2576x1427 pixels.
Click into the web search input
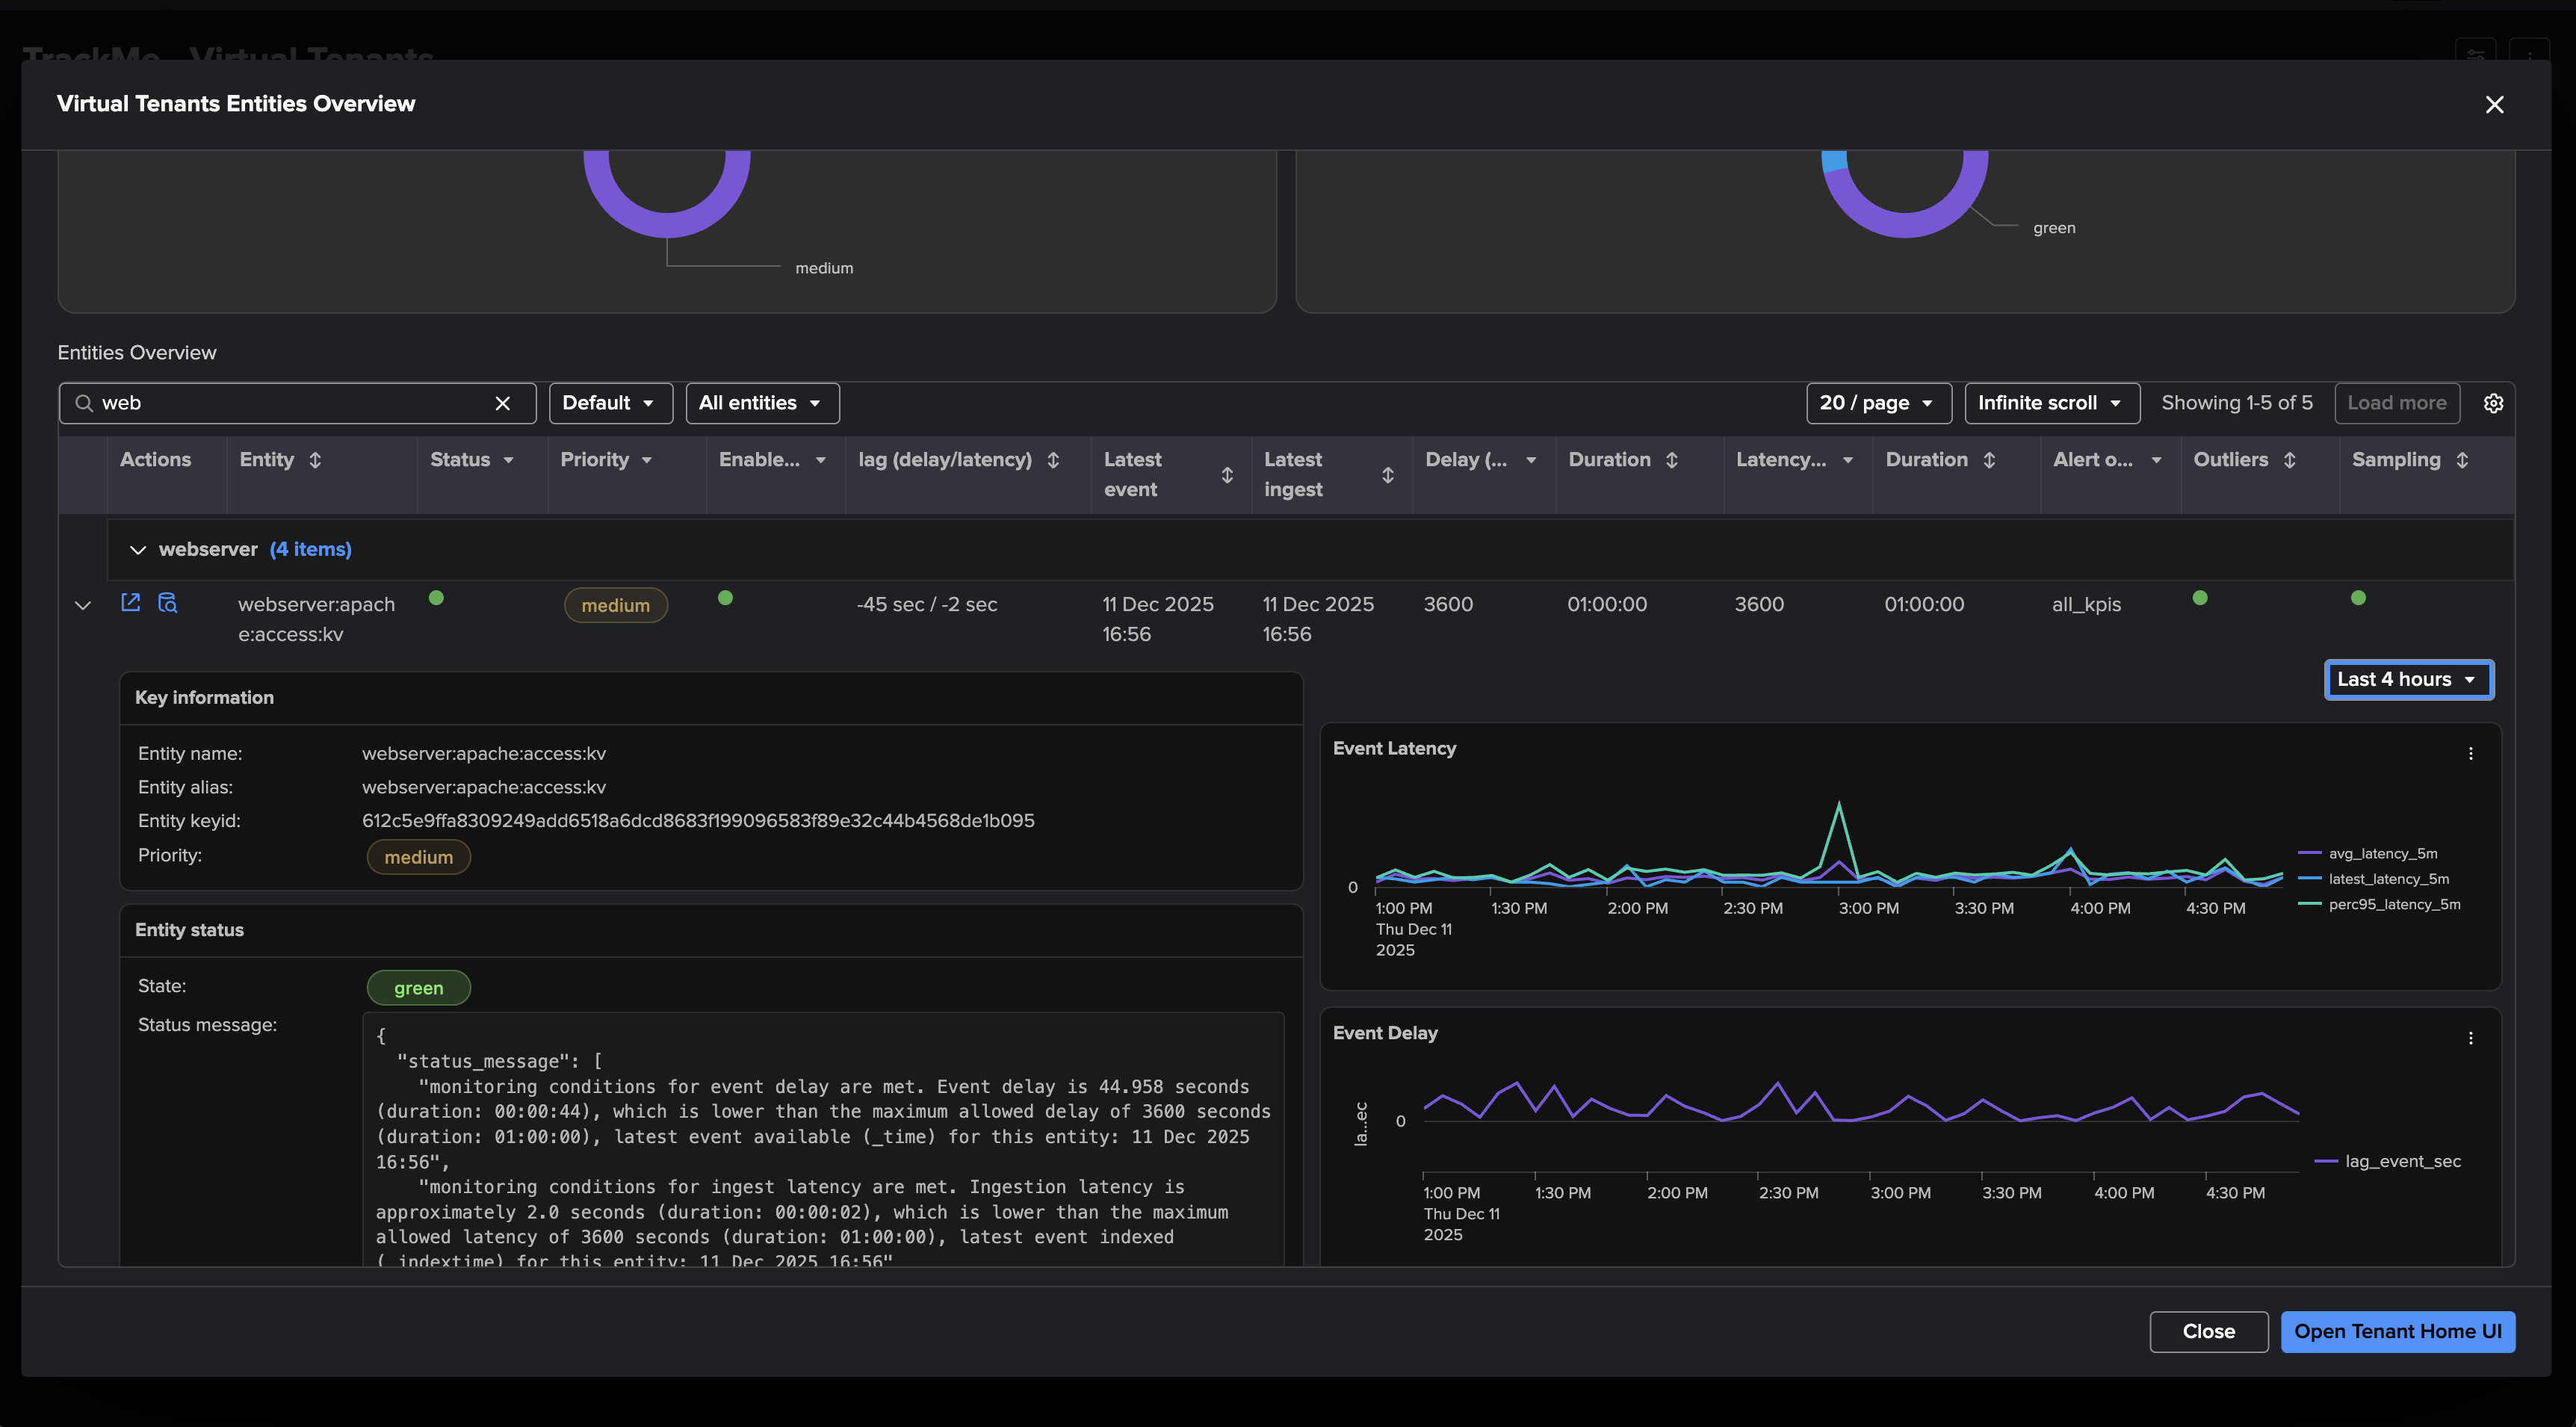[290, 403]
